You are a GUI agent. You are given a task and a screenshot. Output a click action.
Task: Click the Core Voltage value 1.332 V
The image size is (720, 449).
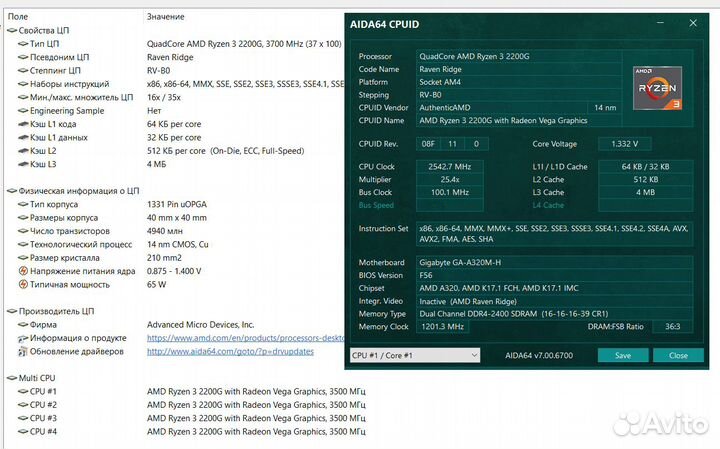pyautogui.click(x=624, y=144)
